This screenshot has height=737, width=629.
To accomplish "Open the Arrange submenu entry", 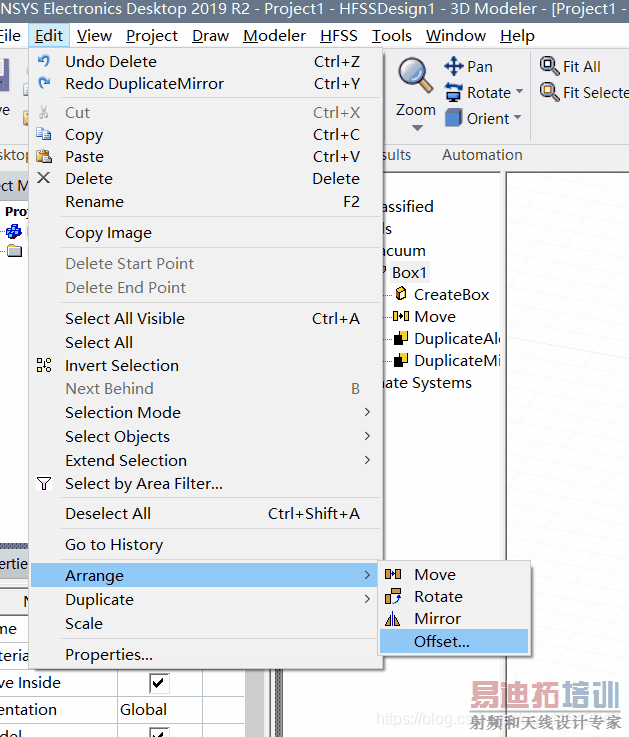I will click(x=204, y=575).
